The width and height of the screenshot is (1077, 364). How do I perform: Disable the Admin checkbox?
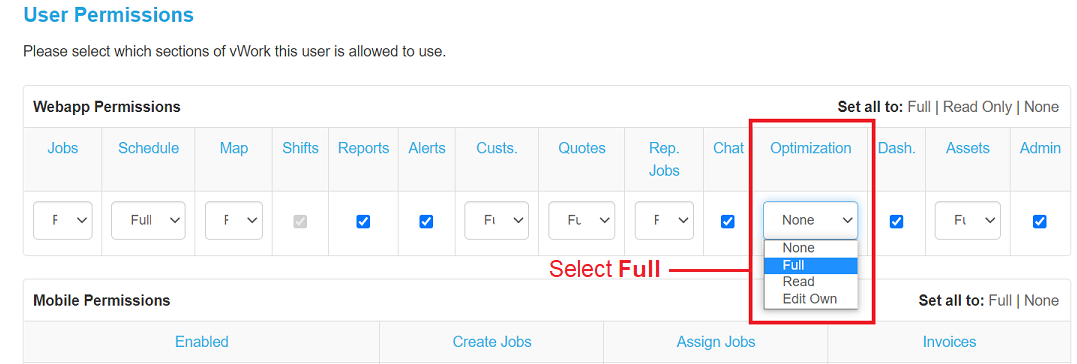(x=1039, y=221)
